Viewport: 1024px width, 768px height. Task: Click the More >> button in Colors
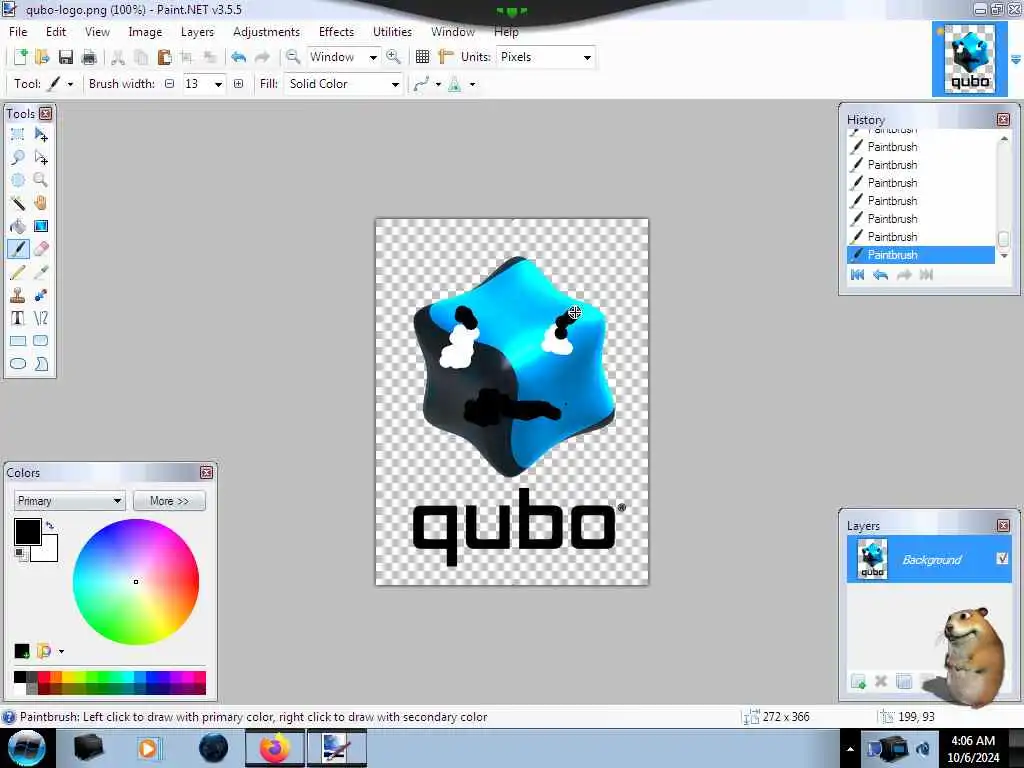point(169,501)
